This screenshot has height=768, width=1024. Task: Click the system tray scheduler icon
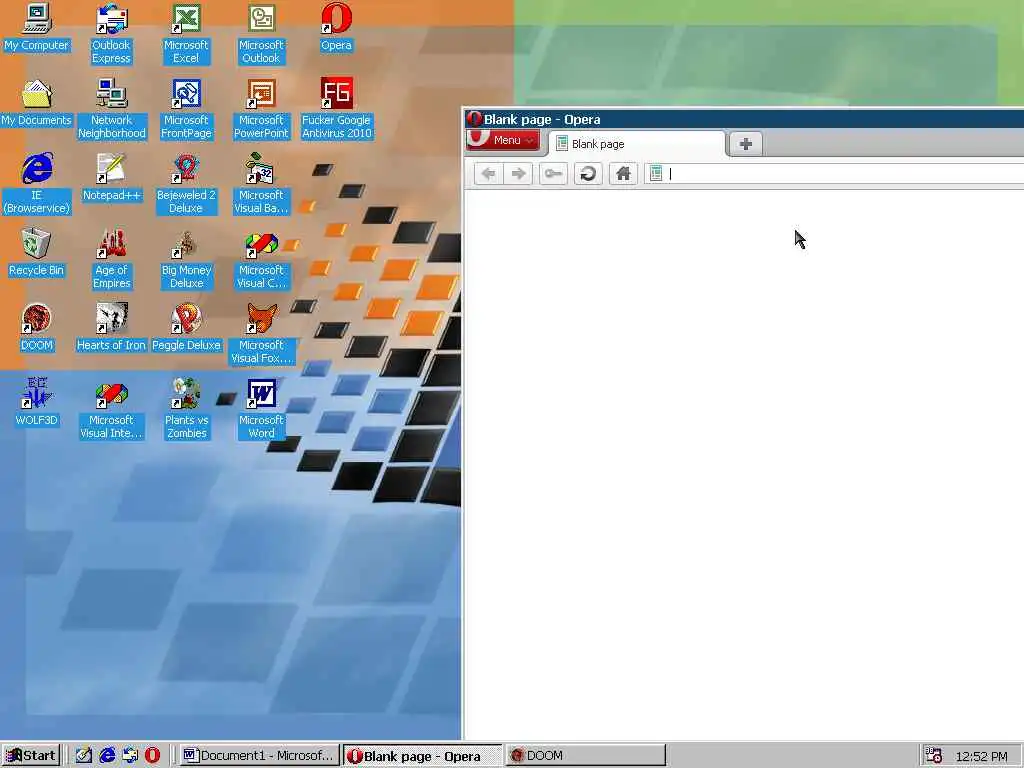click(934, 756)
